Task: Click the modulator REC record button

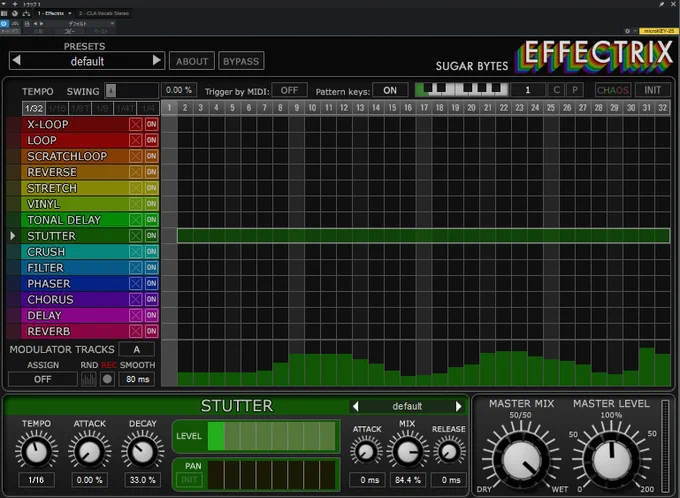Action: click(x=107, y=379)
